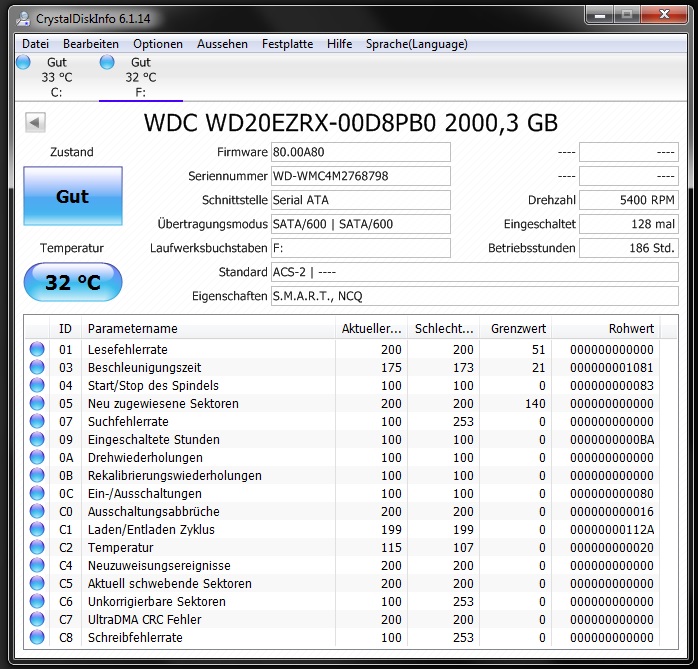Click the status orb for Lesefehlerrate
The image size is (698, 669).
(x=37, y=349)
